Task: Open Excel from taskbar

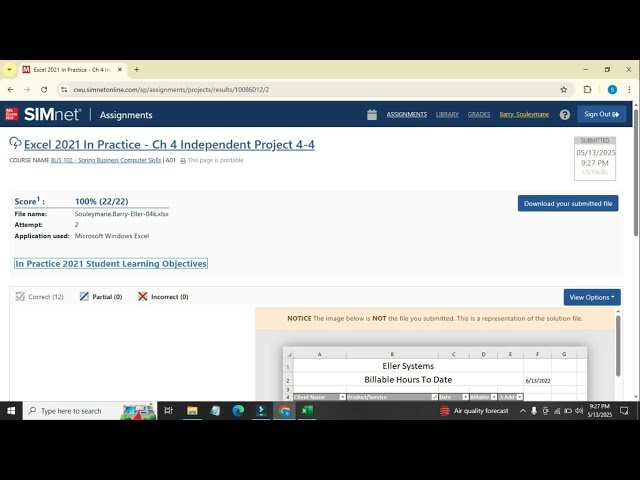Action: pyautogui.click(x=307, y=411)
